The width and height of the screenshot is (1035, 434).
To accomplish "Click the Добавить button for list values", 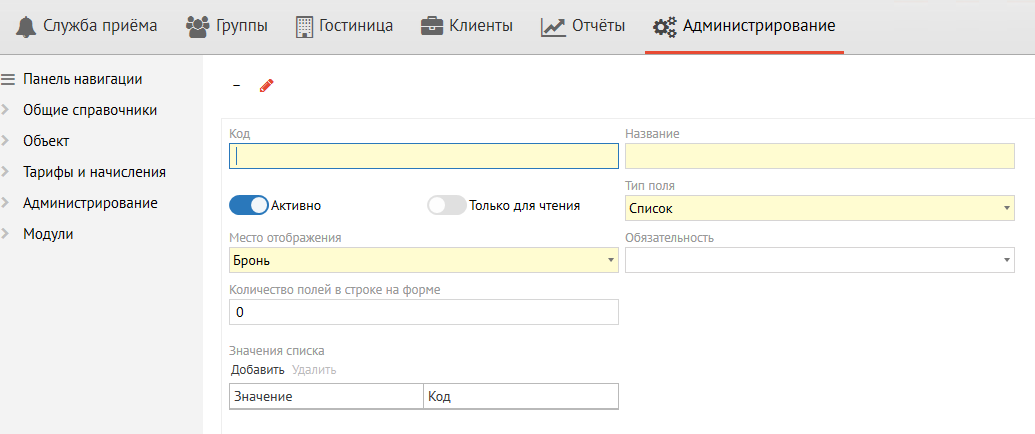I will [x=258, y=370].
